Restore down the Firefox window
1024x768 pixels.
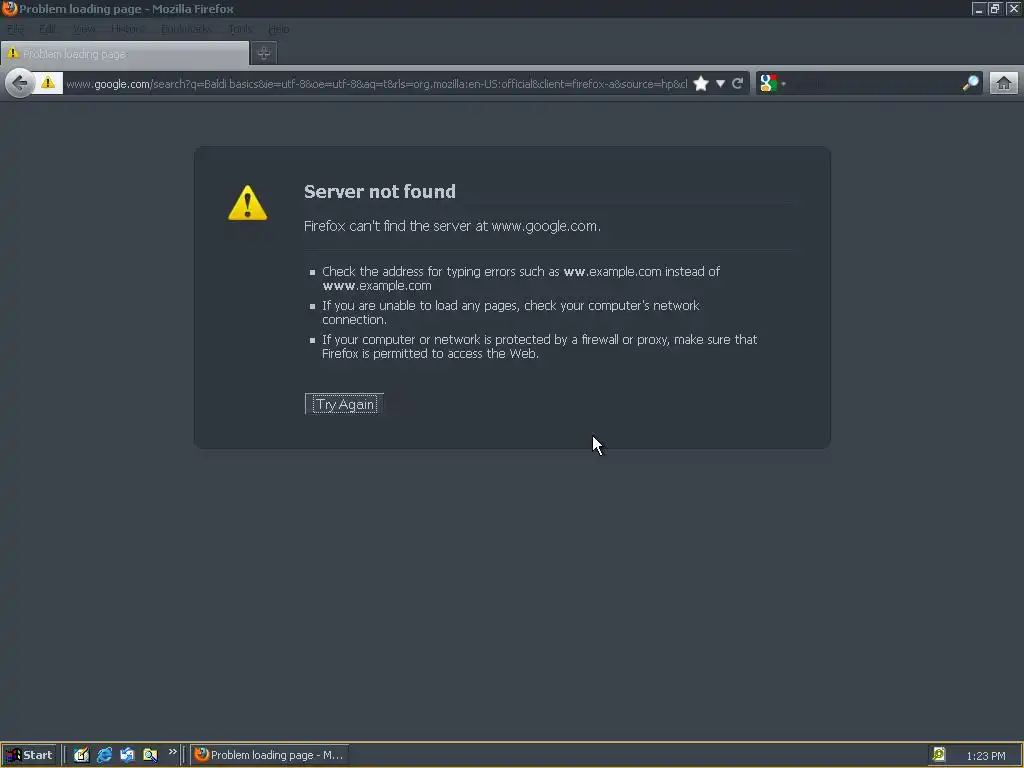(995, 8)
